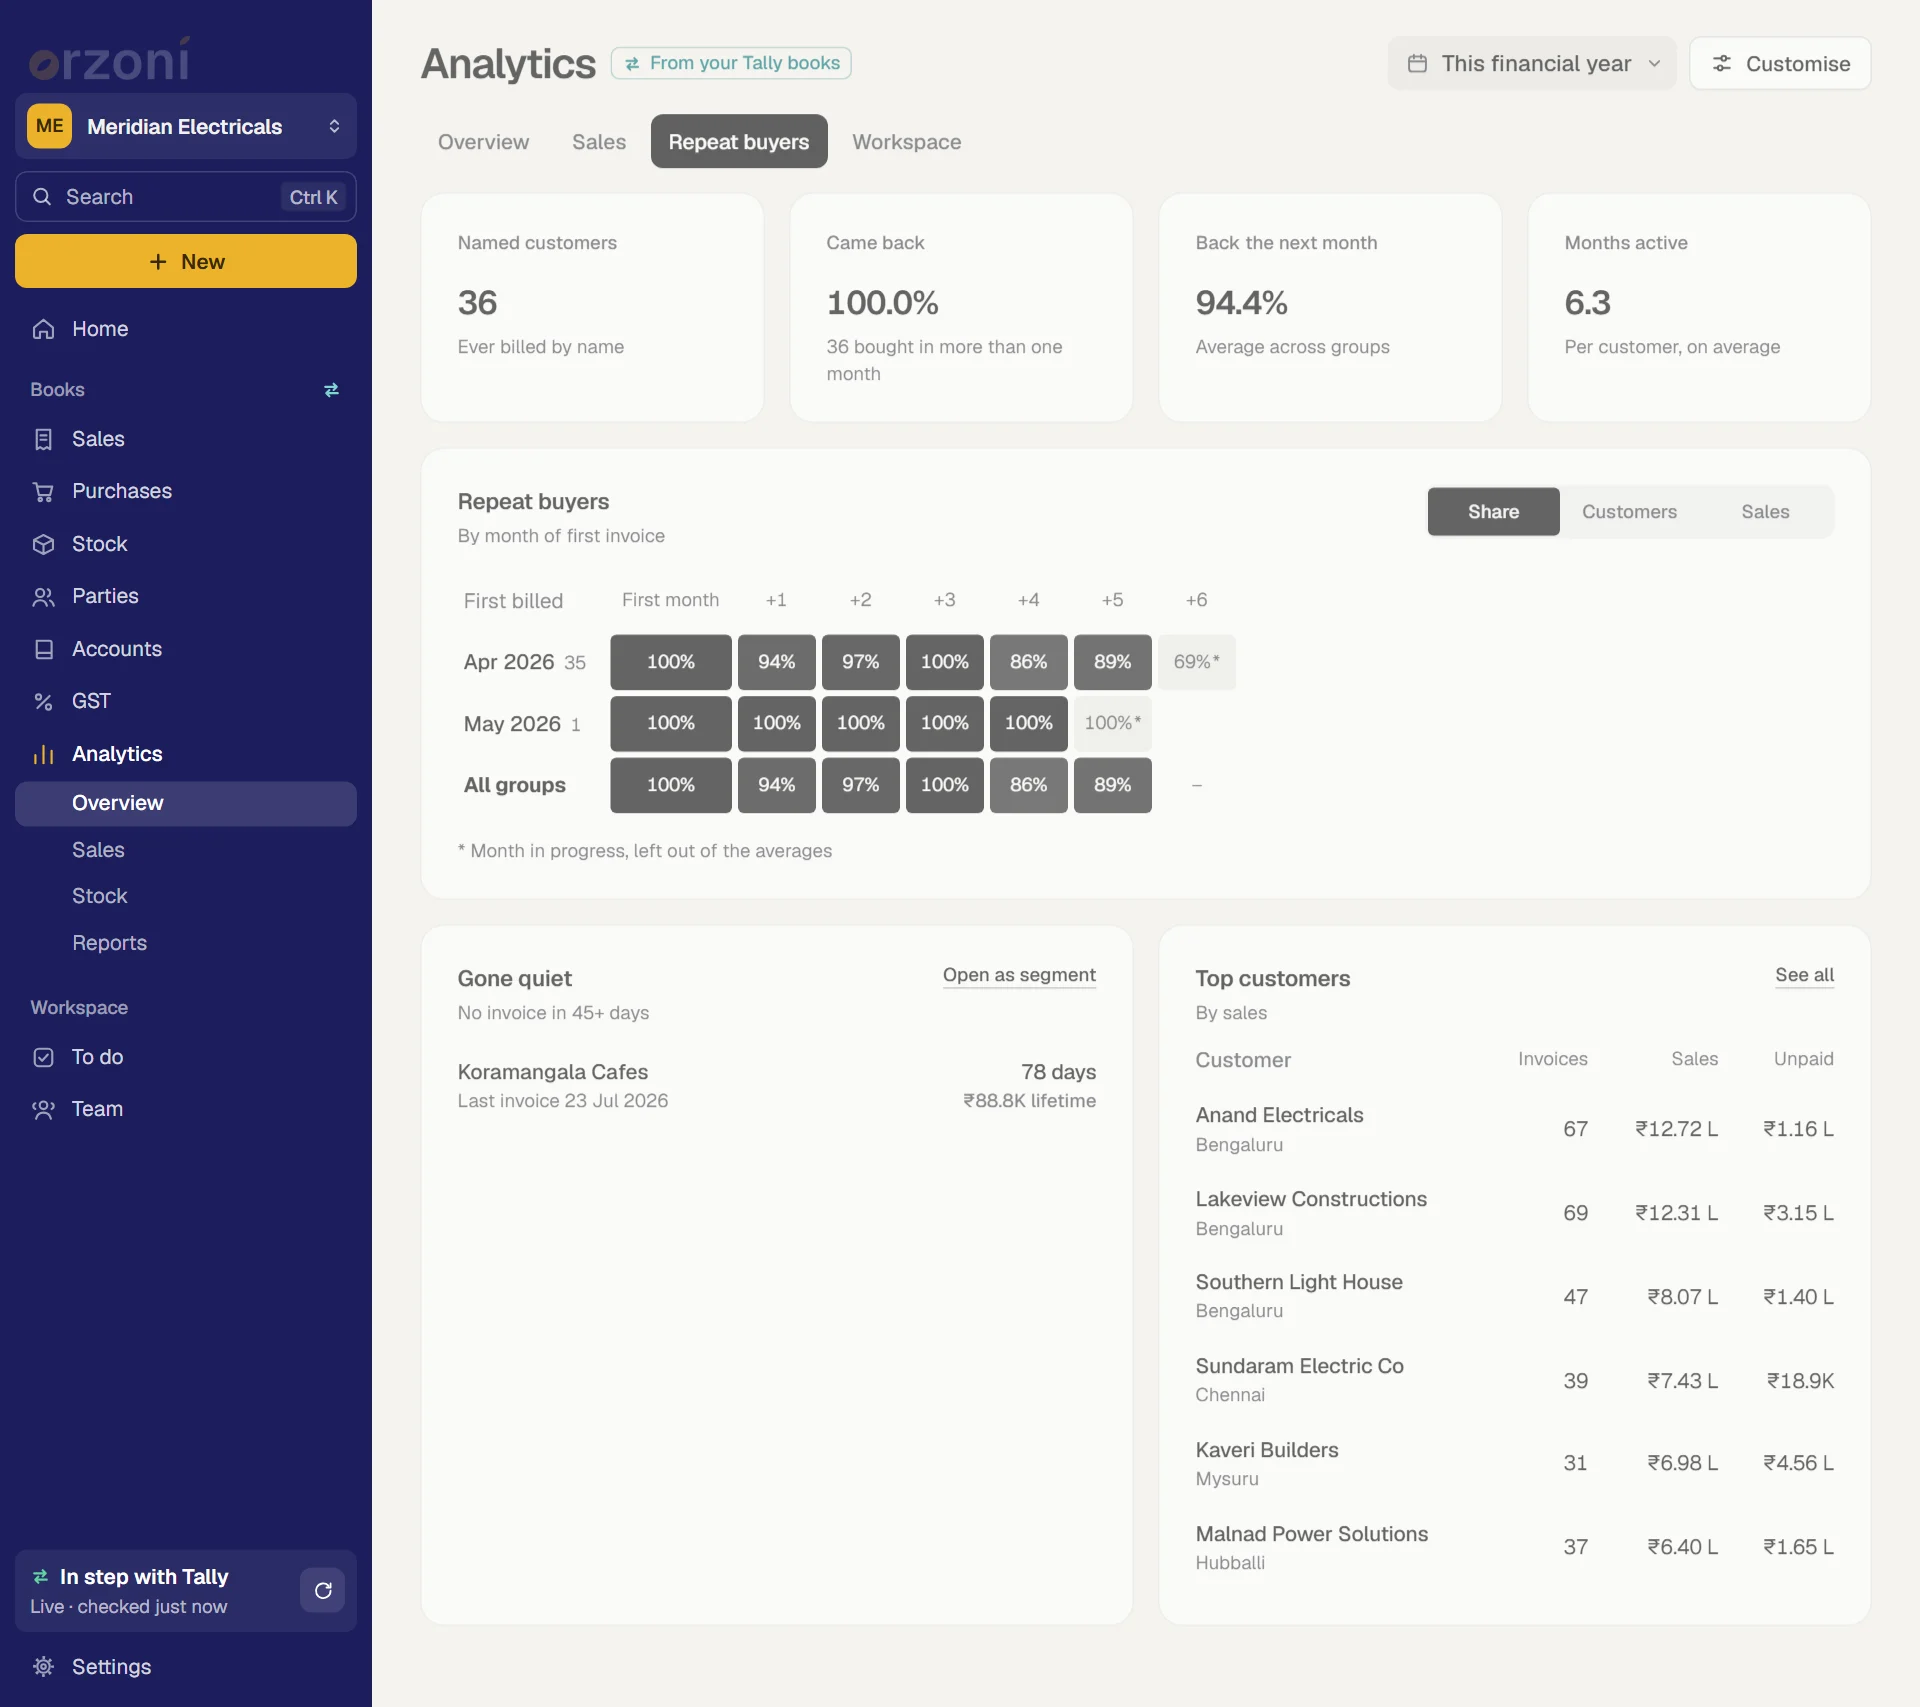This screenshot has width=1920, height=1707.
Task: Click the Stock box icon in sidebar
Action: pos(43,544)
